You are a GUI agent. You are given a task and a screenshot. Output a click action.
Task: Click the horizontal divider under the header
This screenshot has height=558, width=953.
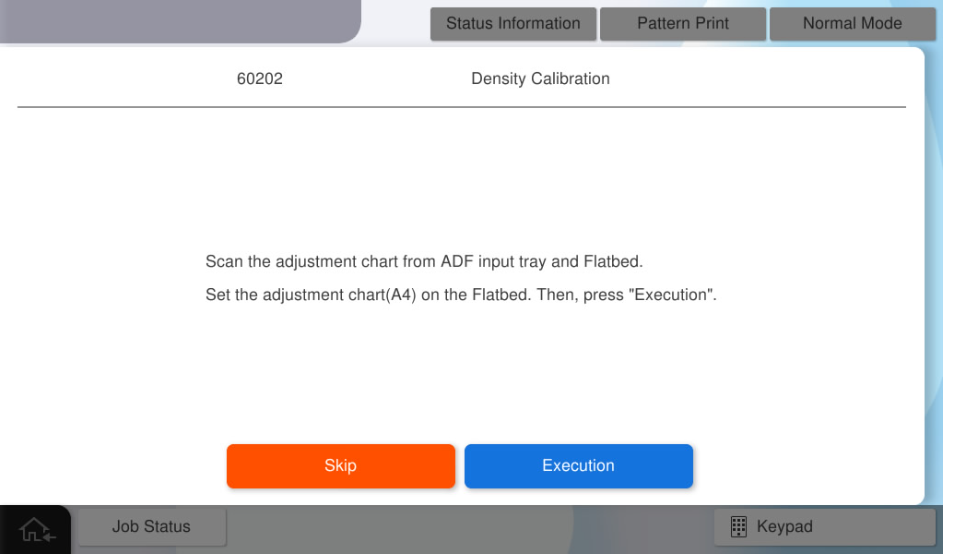point(461,106)
